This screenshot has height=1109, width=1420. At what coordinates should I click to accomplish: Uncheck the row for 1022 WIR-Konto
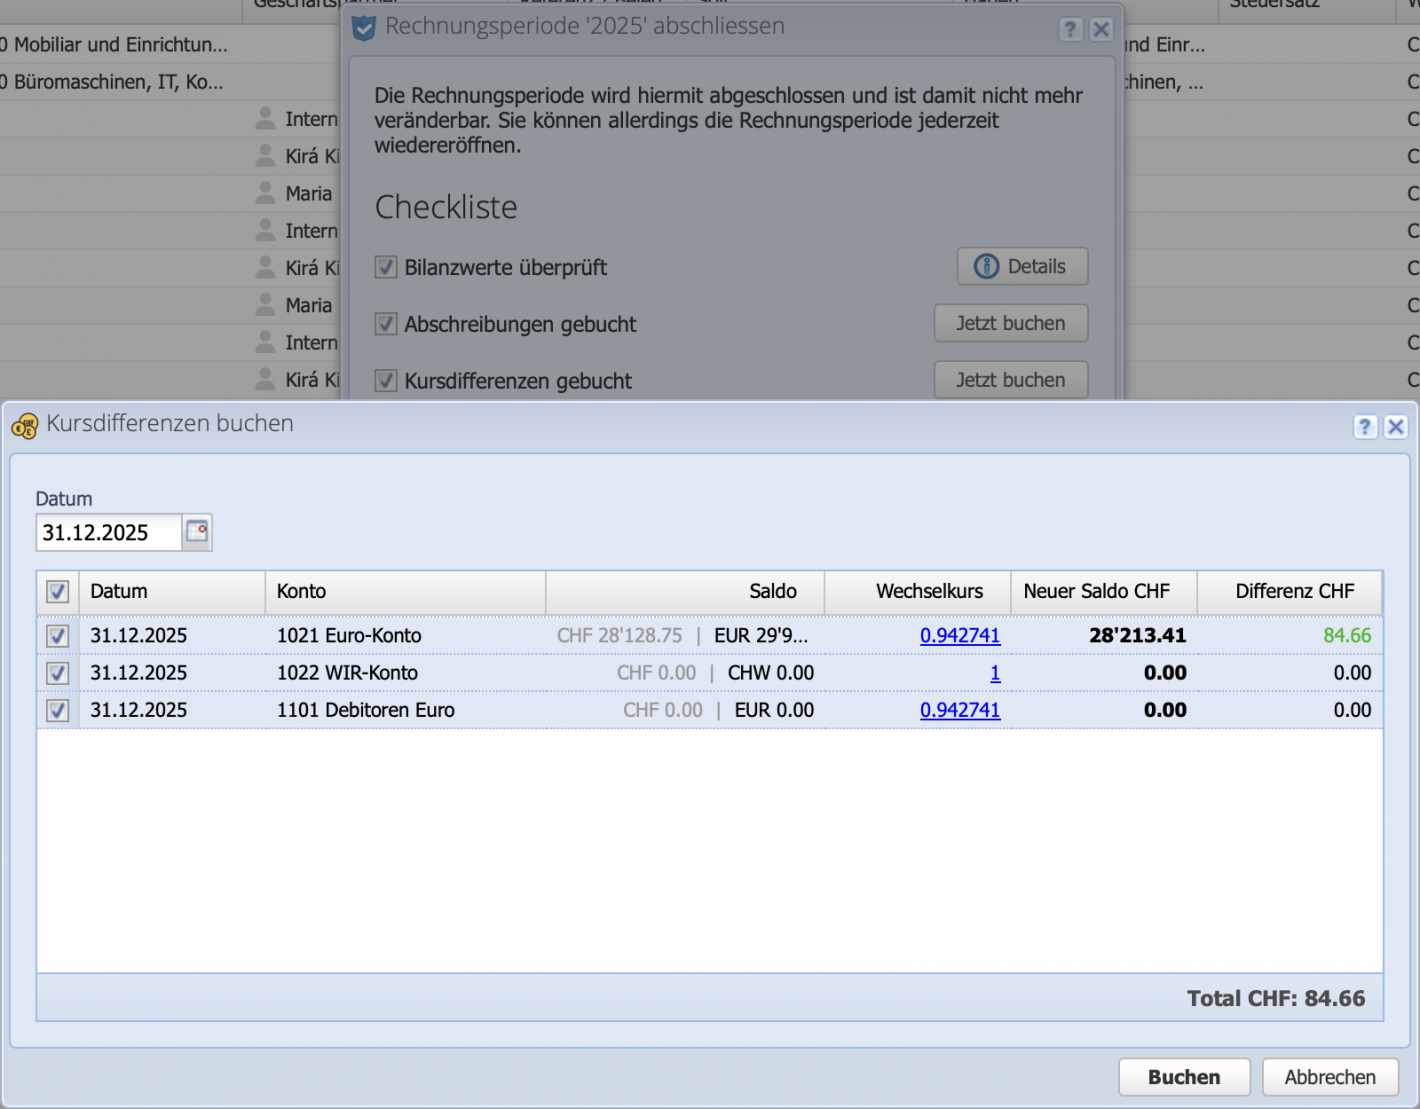click(57, 673)
